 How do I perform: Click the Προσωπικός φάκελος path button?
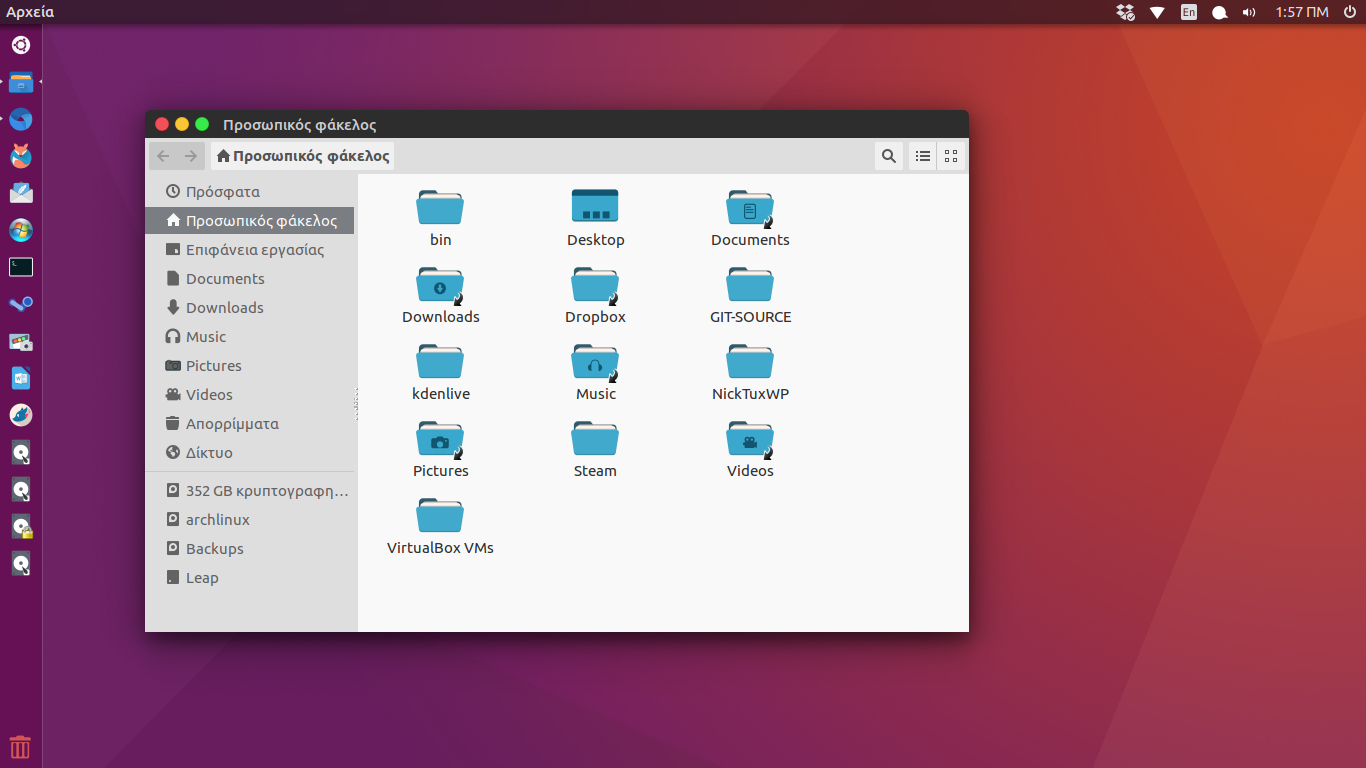pyautogui.click(x=302, y=156)
